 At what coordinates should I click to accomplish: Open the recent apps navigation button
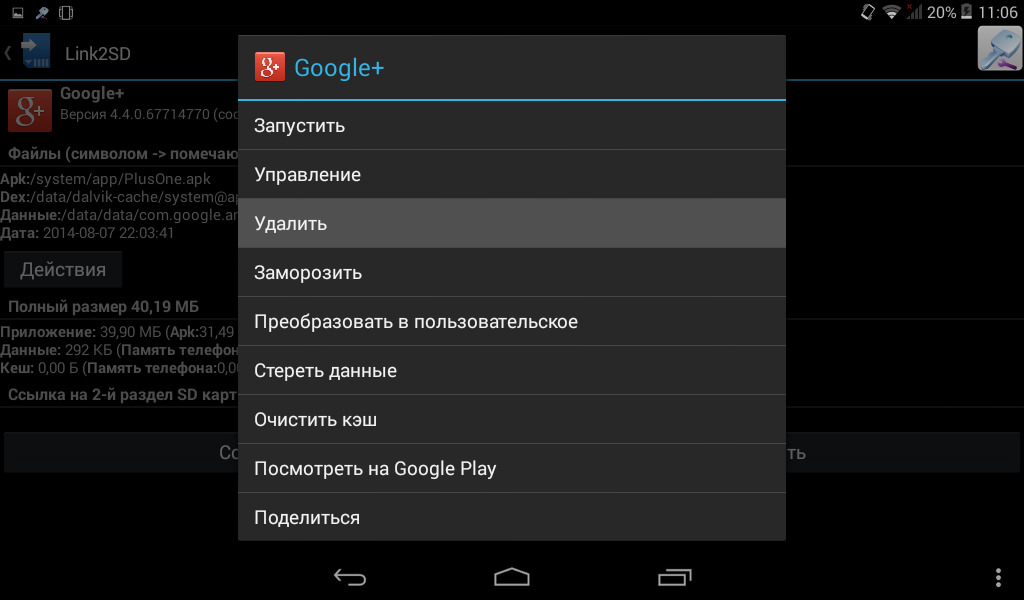coord(674,576)
